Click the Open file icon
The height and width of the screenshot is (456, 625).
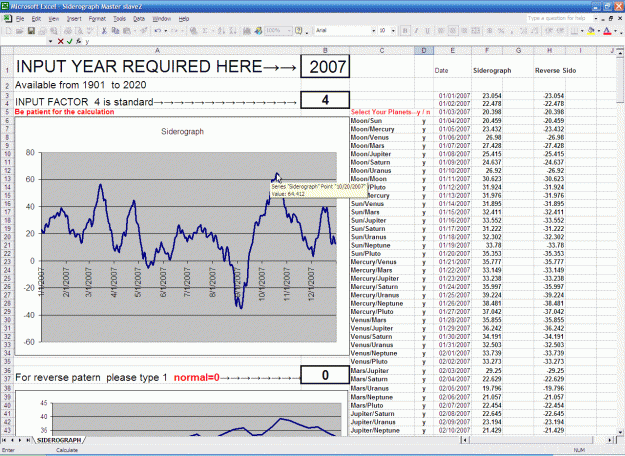click(x=20, y=31)
